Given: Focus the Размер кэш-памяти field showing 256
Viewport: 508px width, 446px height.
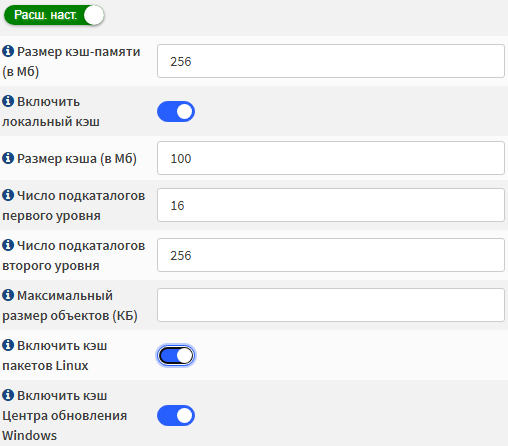Looking at the screenshot, I should (331, 61).
